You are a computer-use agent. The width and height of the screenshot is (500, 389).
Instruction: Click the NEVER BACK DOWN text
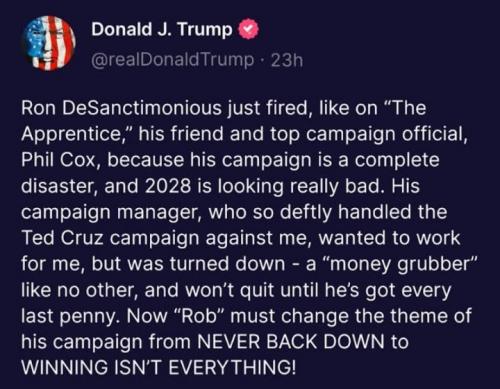291,342
